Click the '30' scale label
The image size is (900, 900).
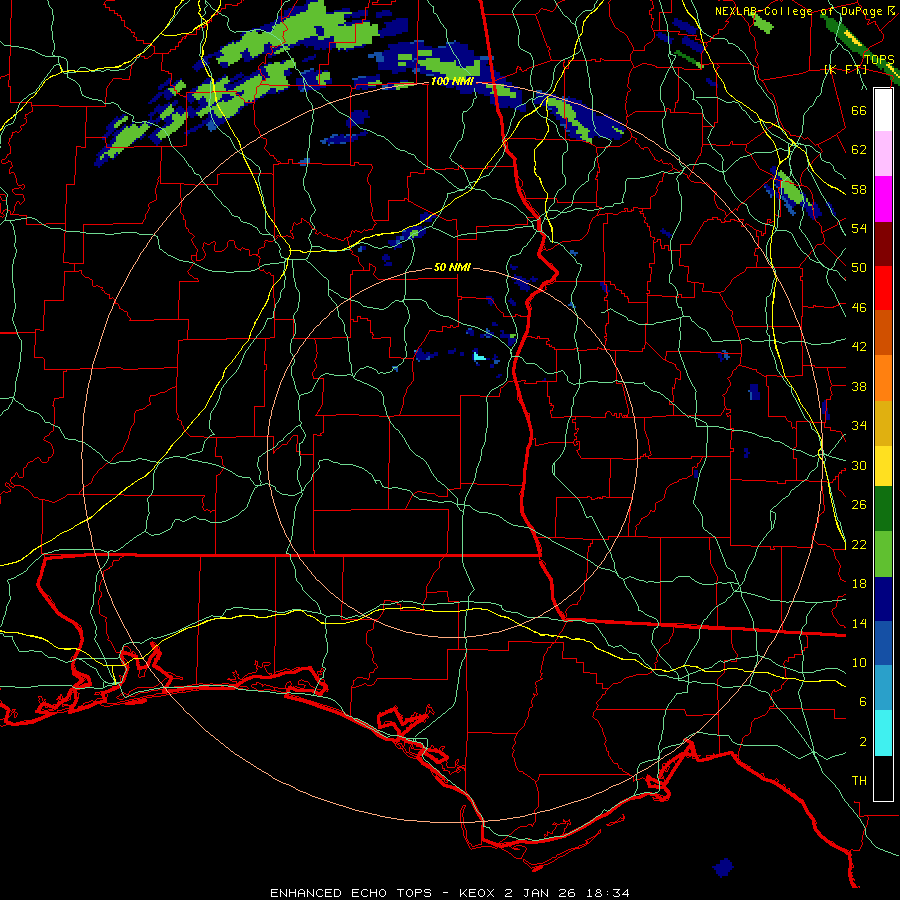[x=859, y=465]
